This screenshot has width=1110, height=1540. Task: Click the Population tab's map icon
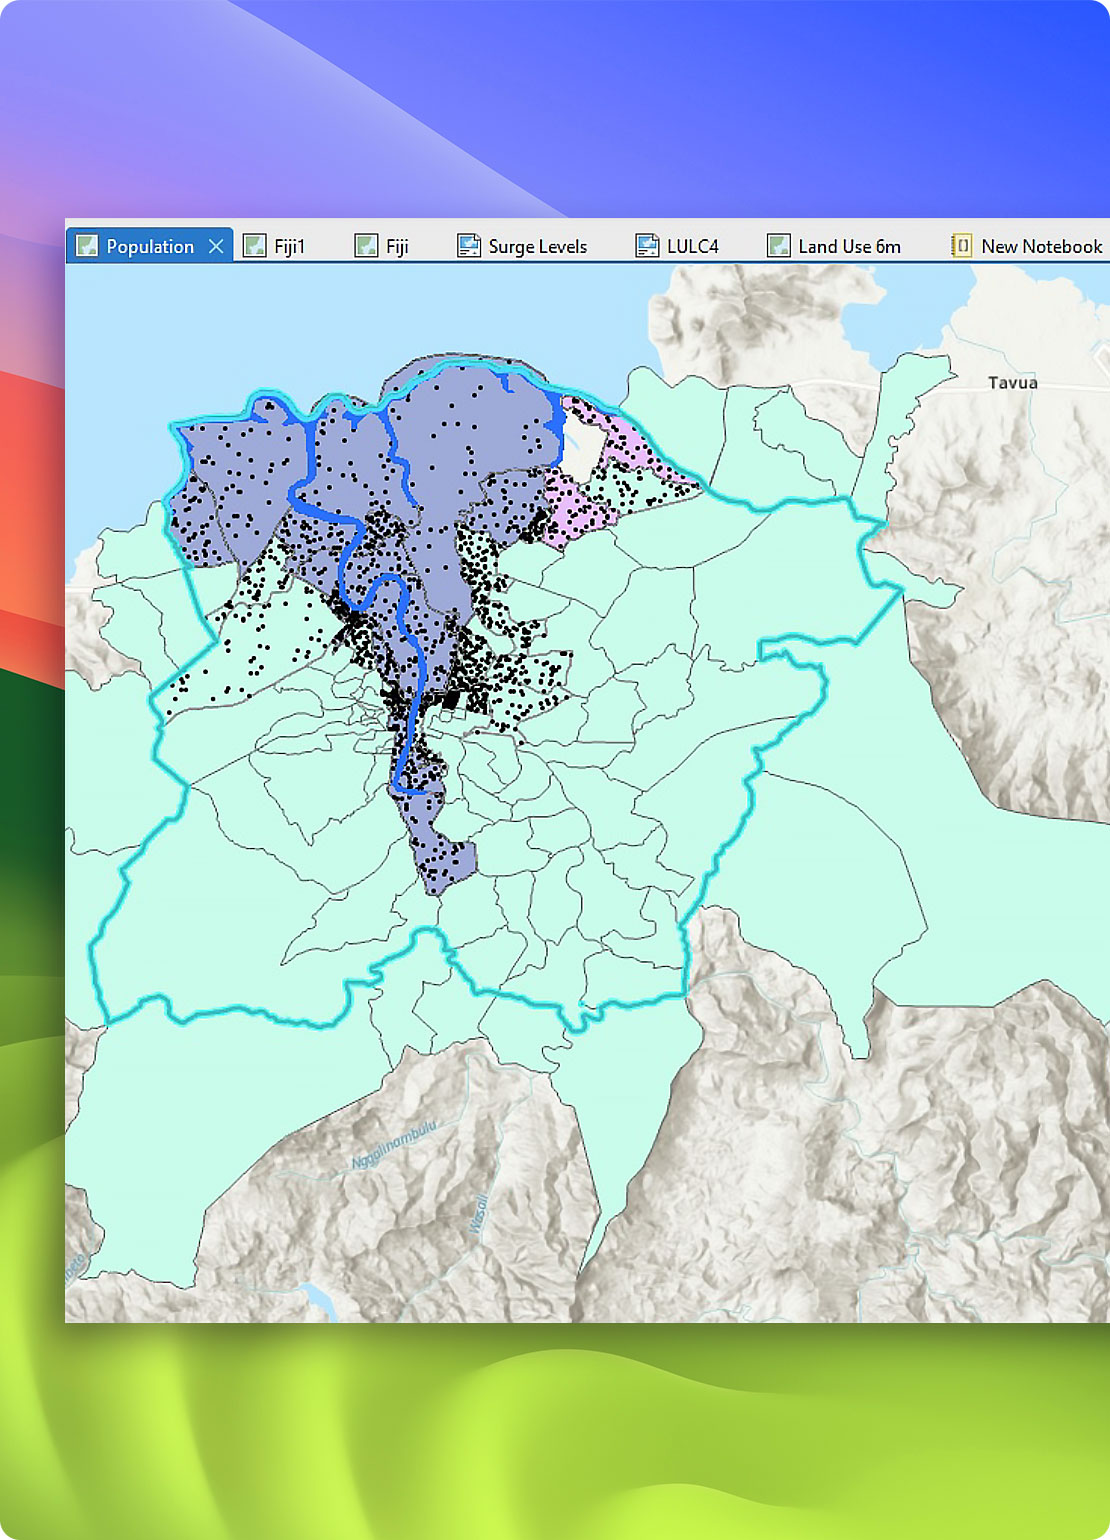click(x=87, y=246)
